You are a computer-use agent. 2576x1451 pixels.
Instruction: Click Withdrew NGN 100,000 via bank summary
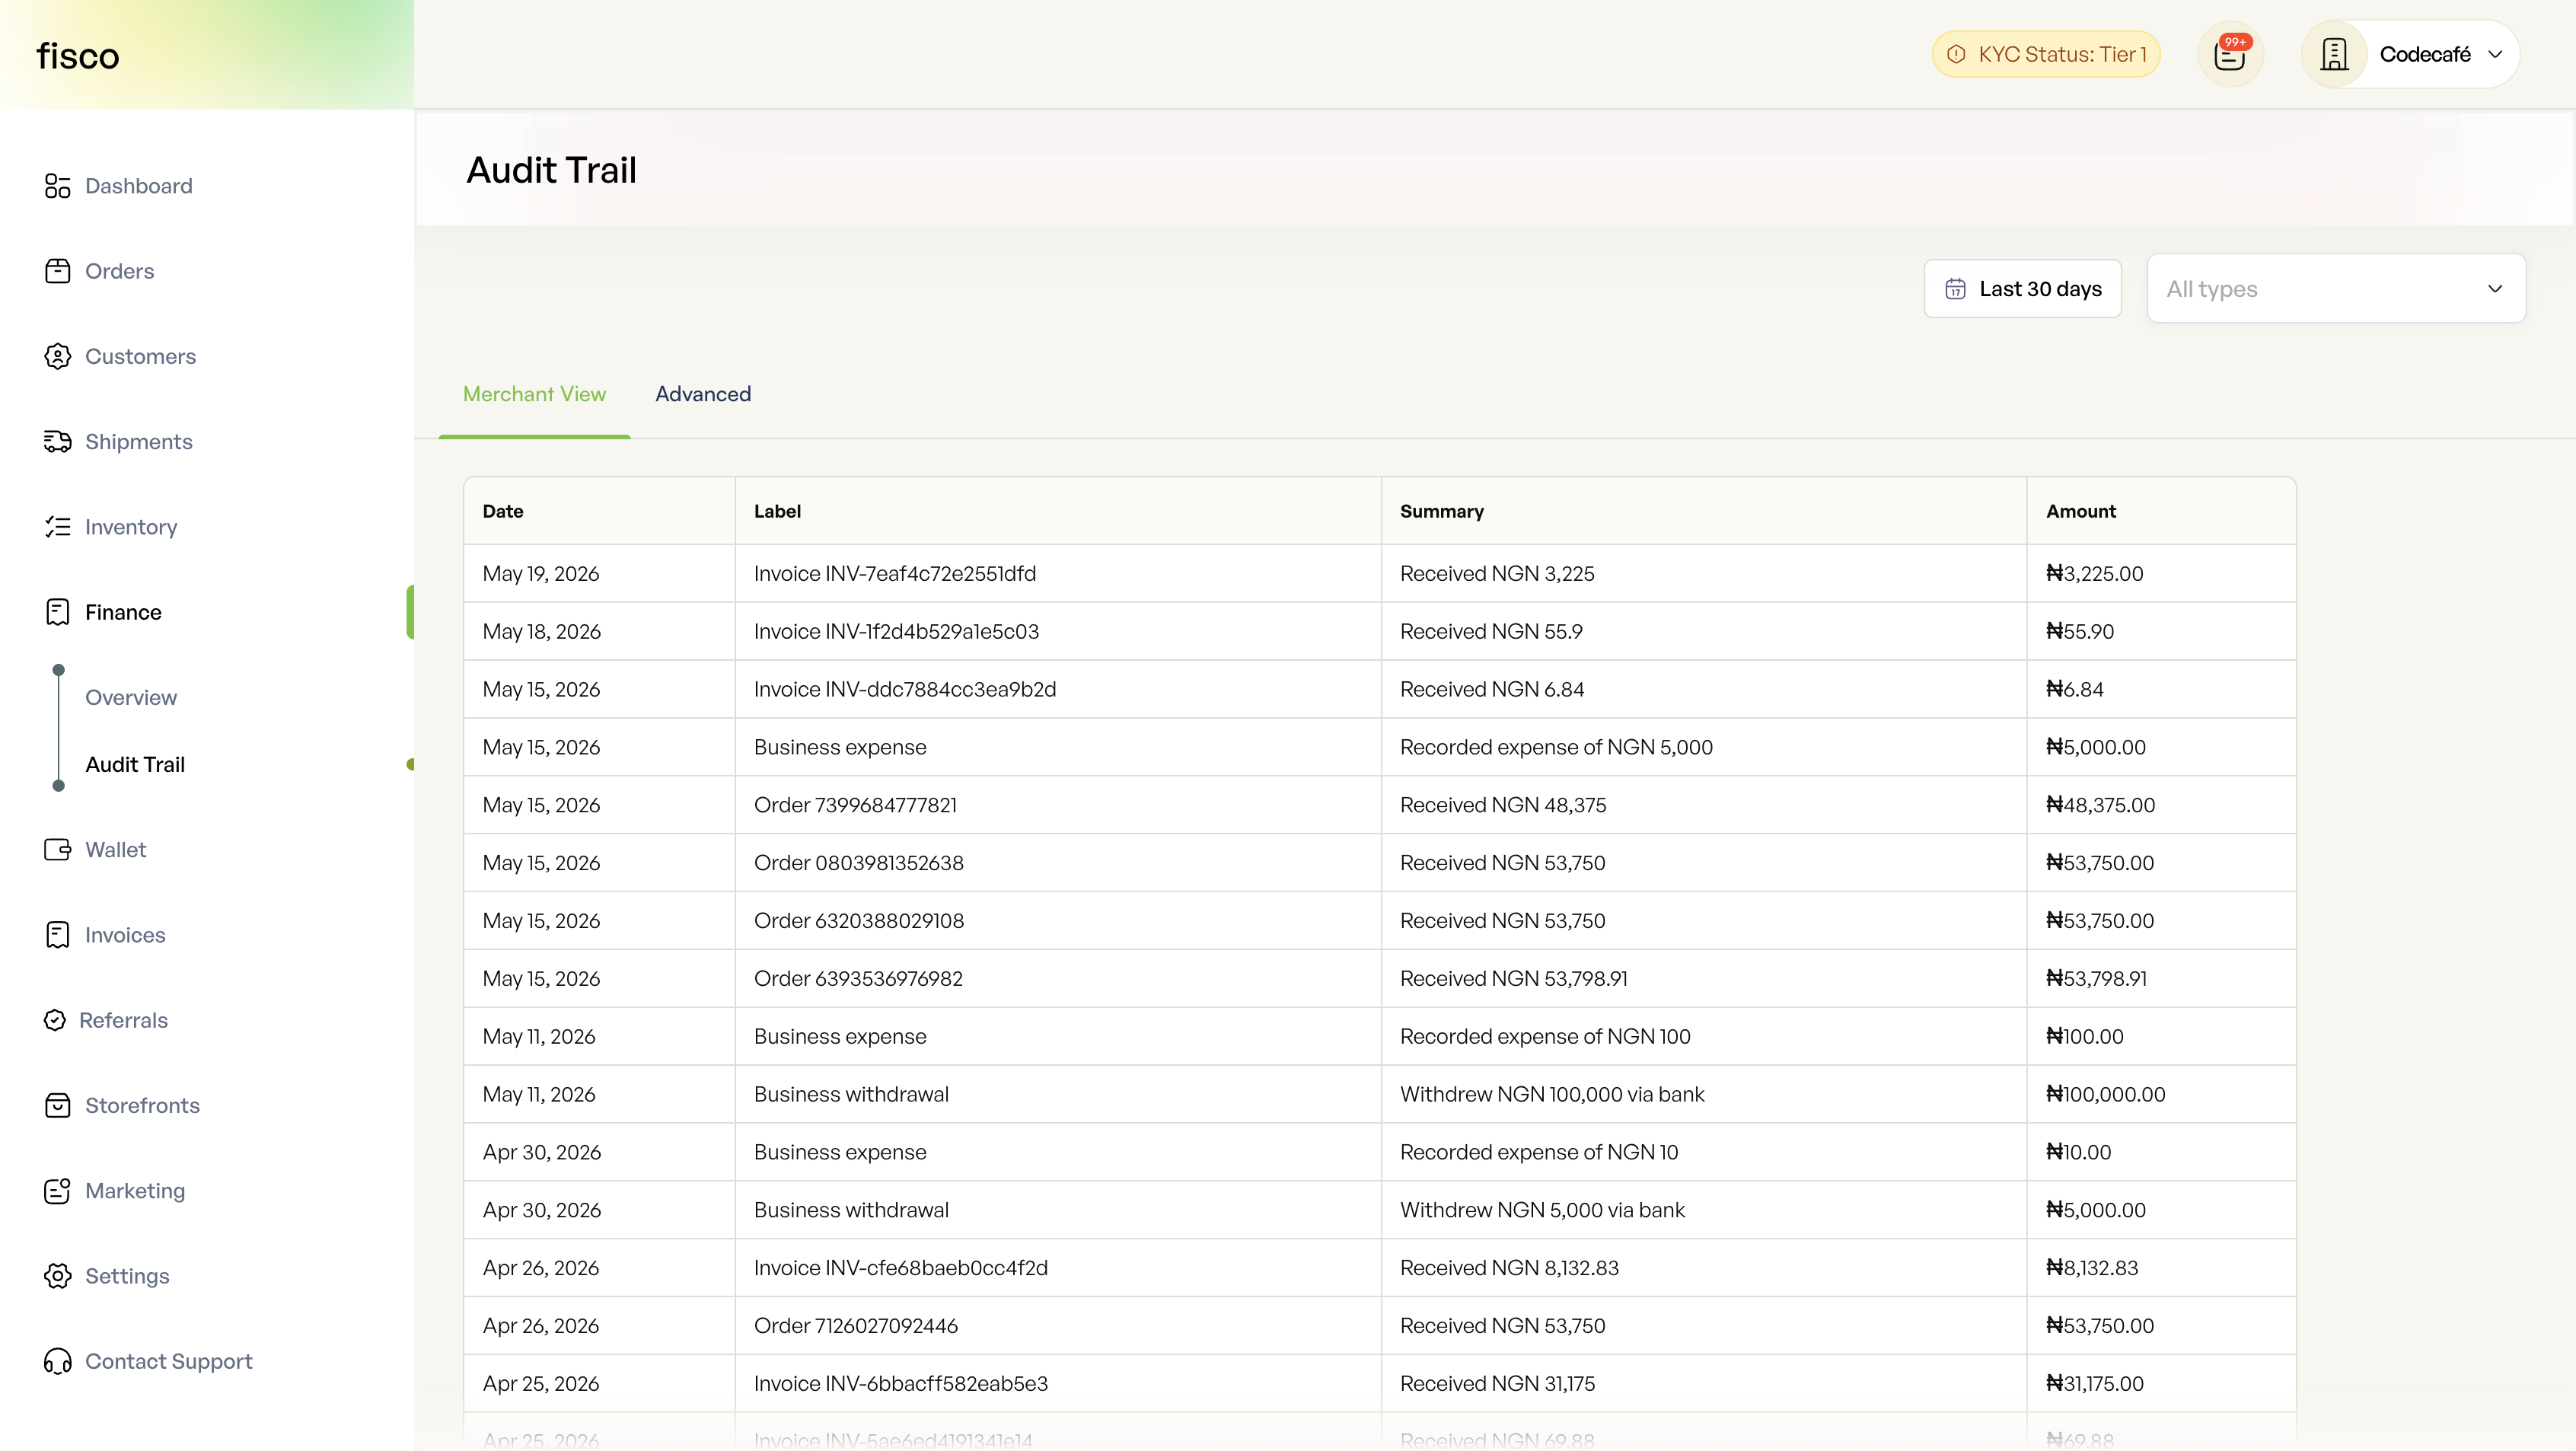coord(1552,1094)
